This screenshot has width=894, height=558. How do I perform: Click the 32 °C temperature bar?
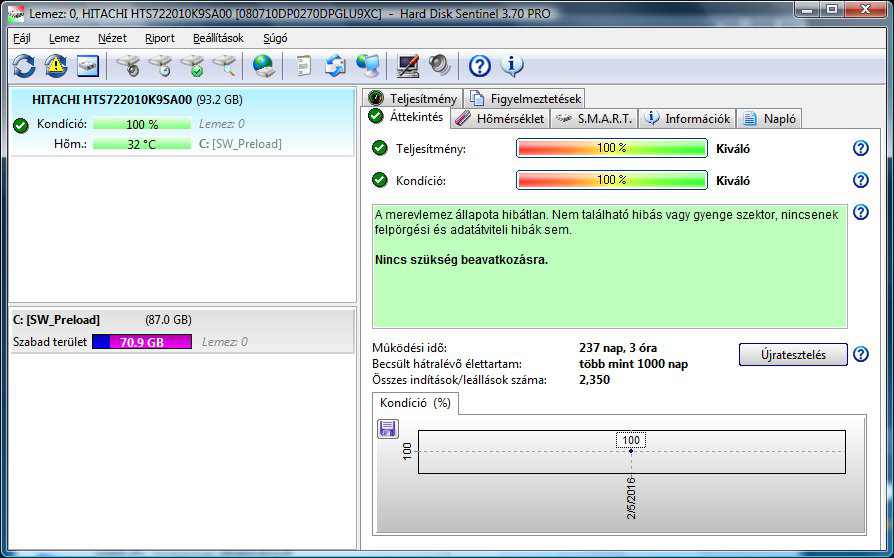tap(142, 144)
